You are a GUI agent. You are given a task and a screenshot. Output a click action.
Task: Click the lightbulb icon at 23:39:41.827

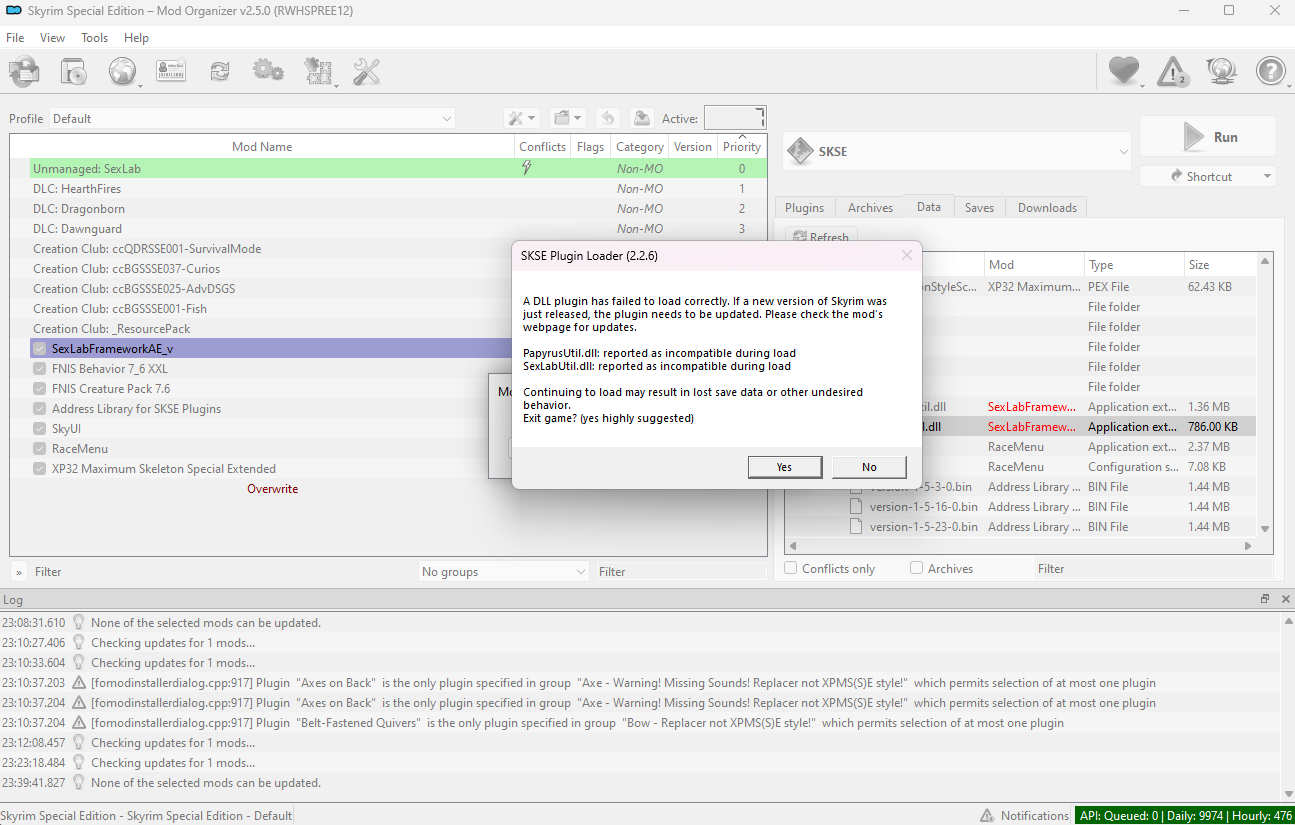tap(79, 782)
